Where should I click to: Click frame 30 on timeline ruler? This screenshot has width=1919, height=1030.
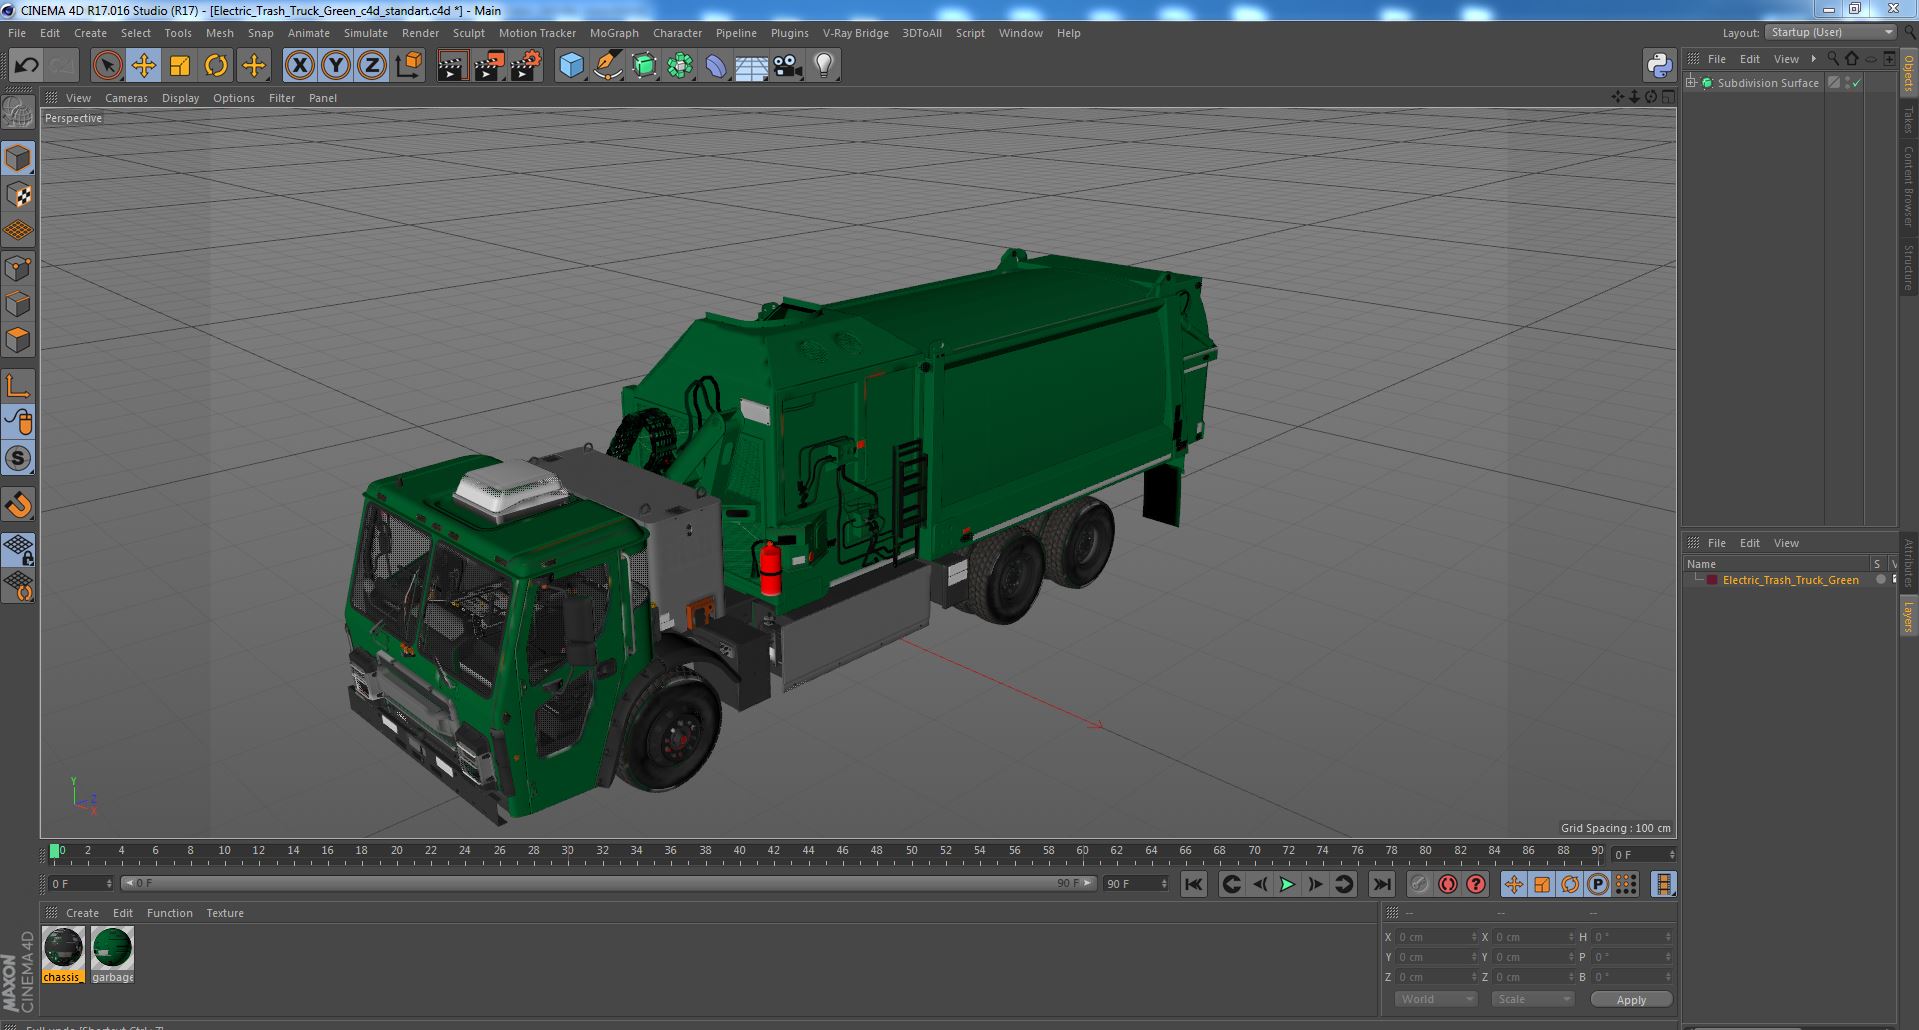coord(567,851)
